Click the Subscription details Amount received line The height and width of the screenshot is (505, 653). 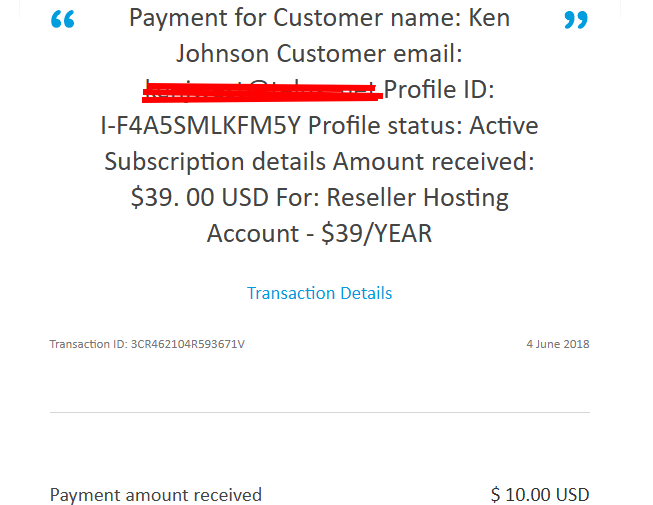[x=319, y=162]
